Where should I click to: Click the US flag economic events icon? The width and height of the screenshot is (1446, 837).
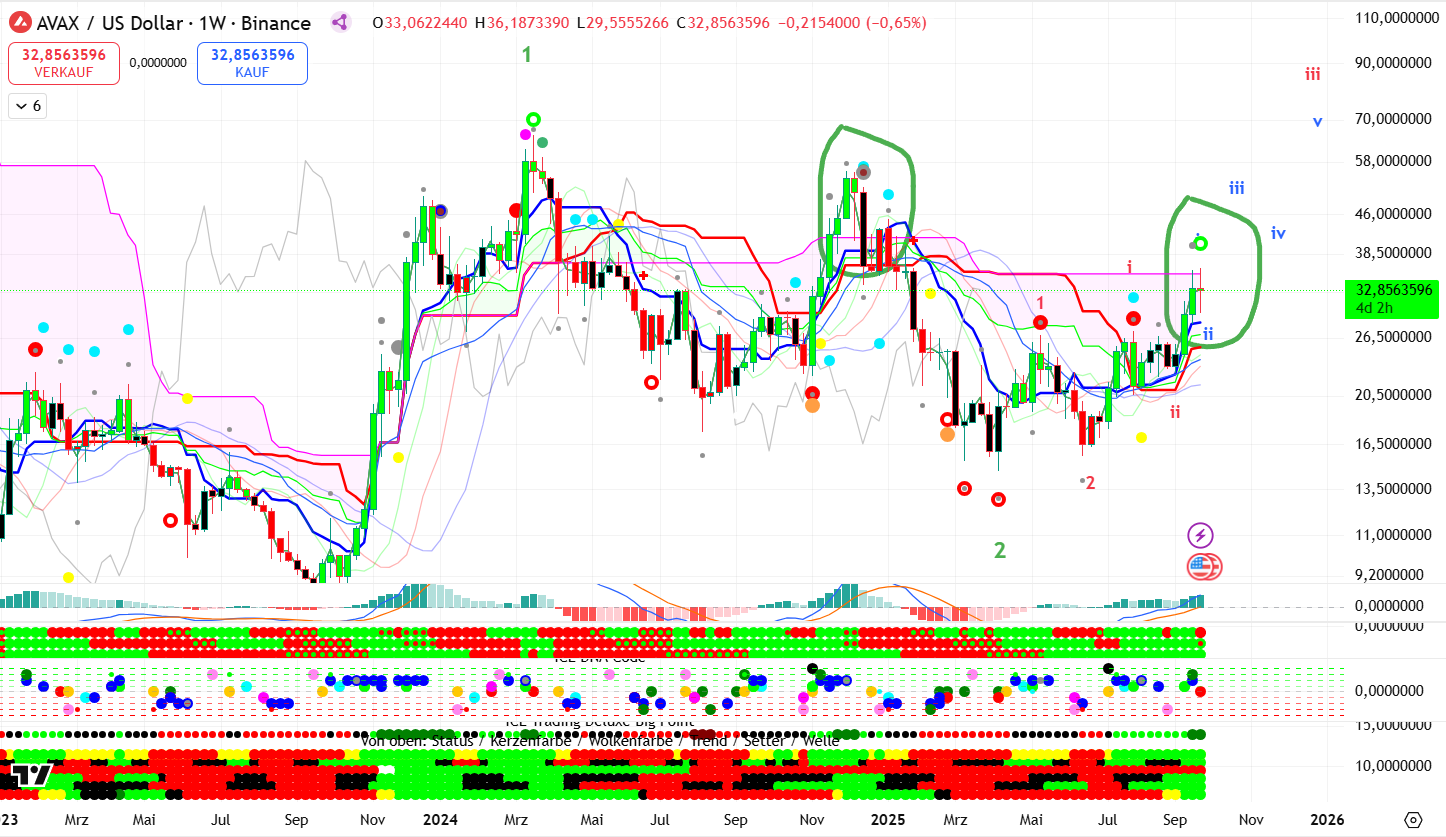tap(1203, 567)
